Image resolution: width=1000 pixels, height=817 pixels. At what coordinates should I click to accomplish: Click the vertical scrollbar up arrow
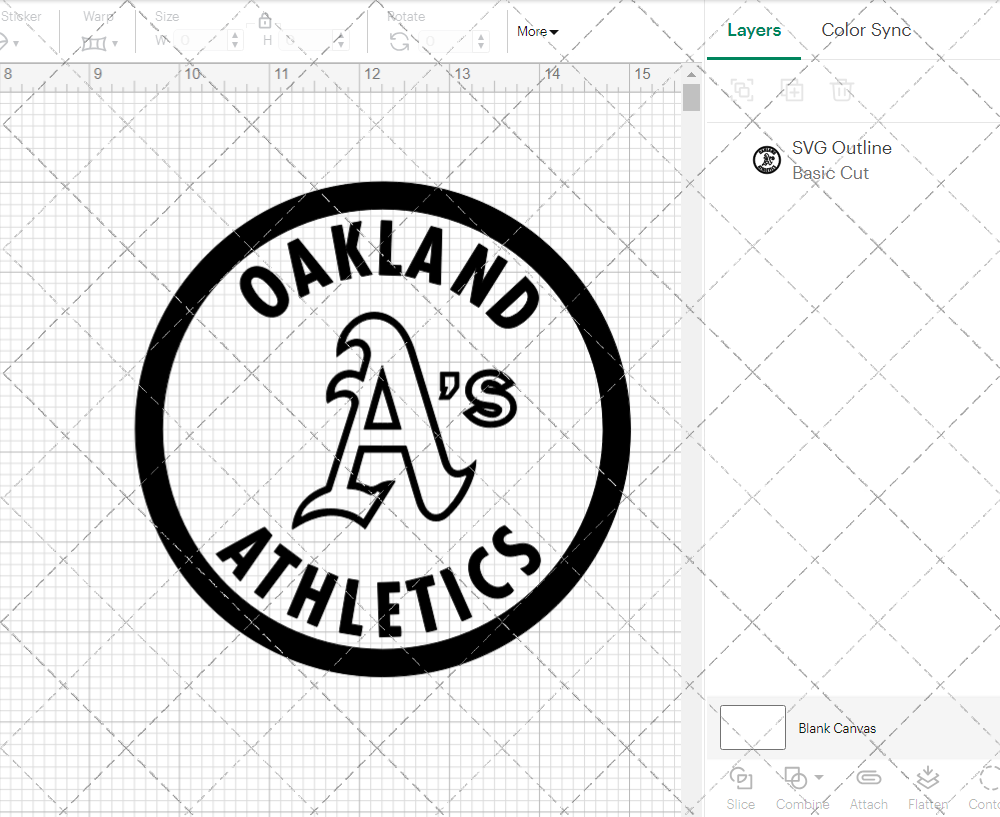[x=691, y=74]
